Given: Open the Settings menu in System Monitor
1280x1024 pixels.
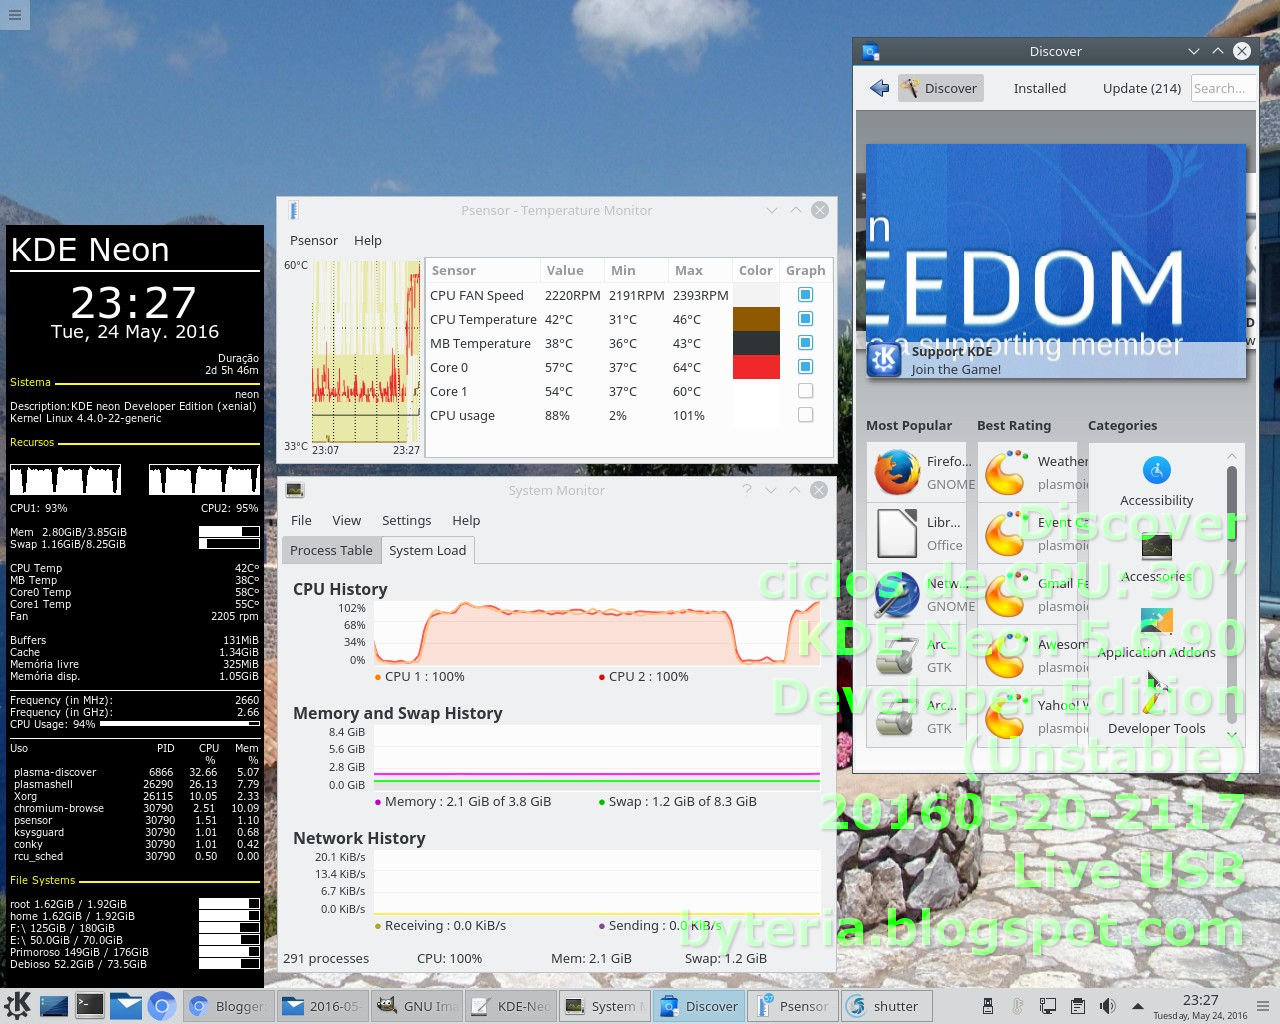Looking at the screenshot, I should point(406,520).
